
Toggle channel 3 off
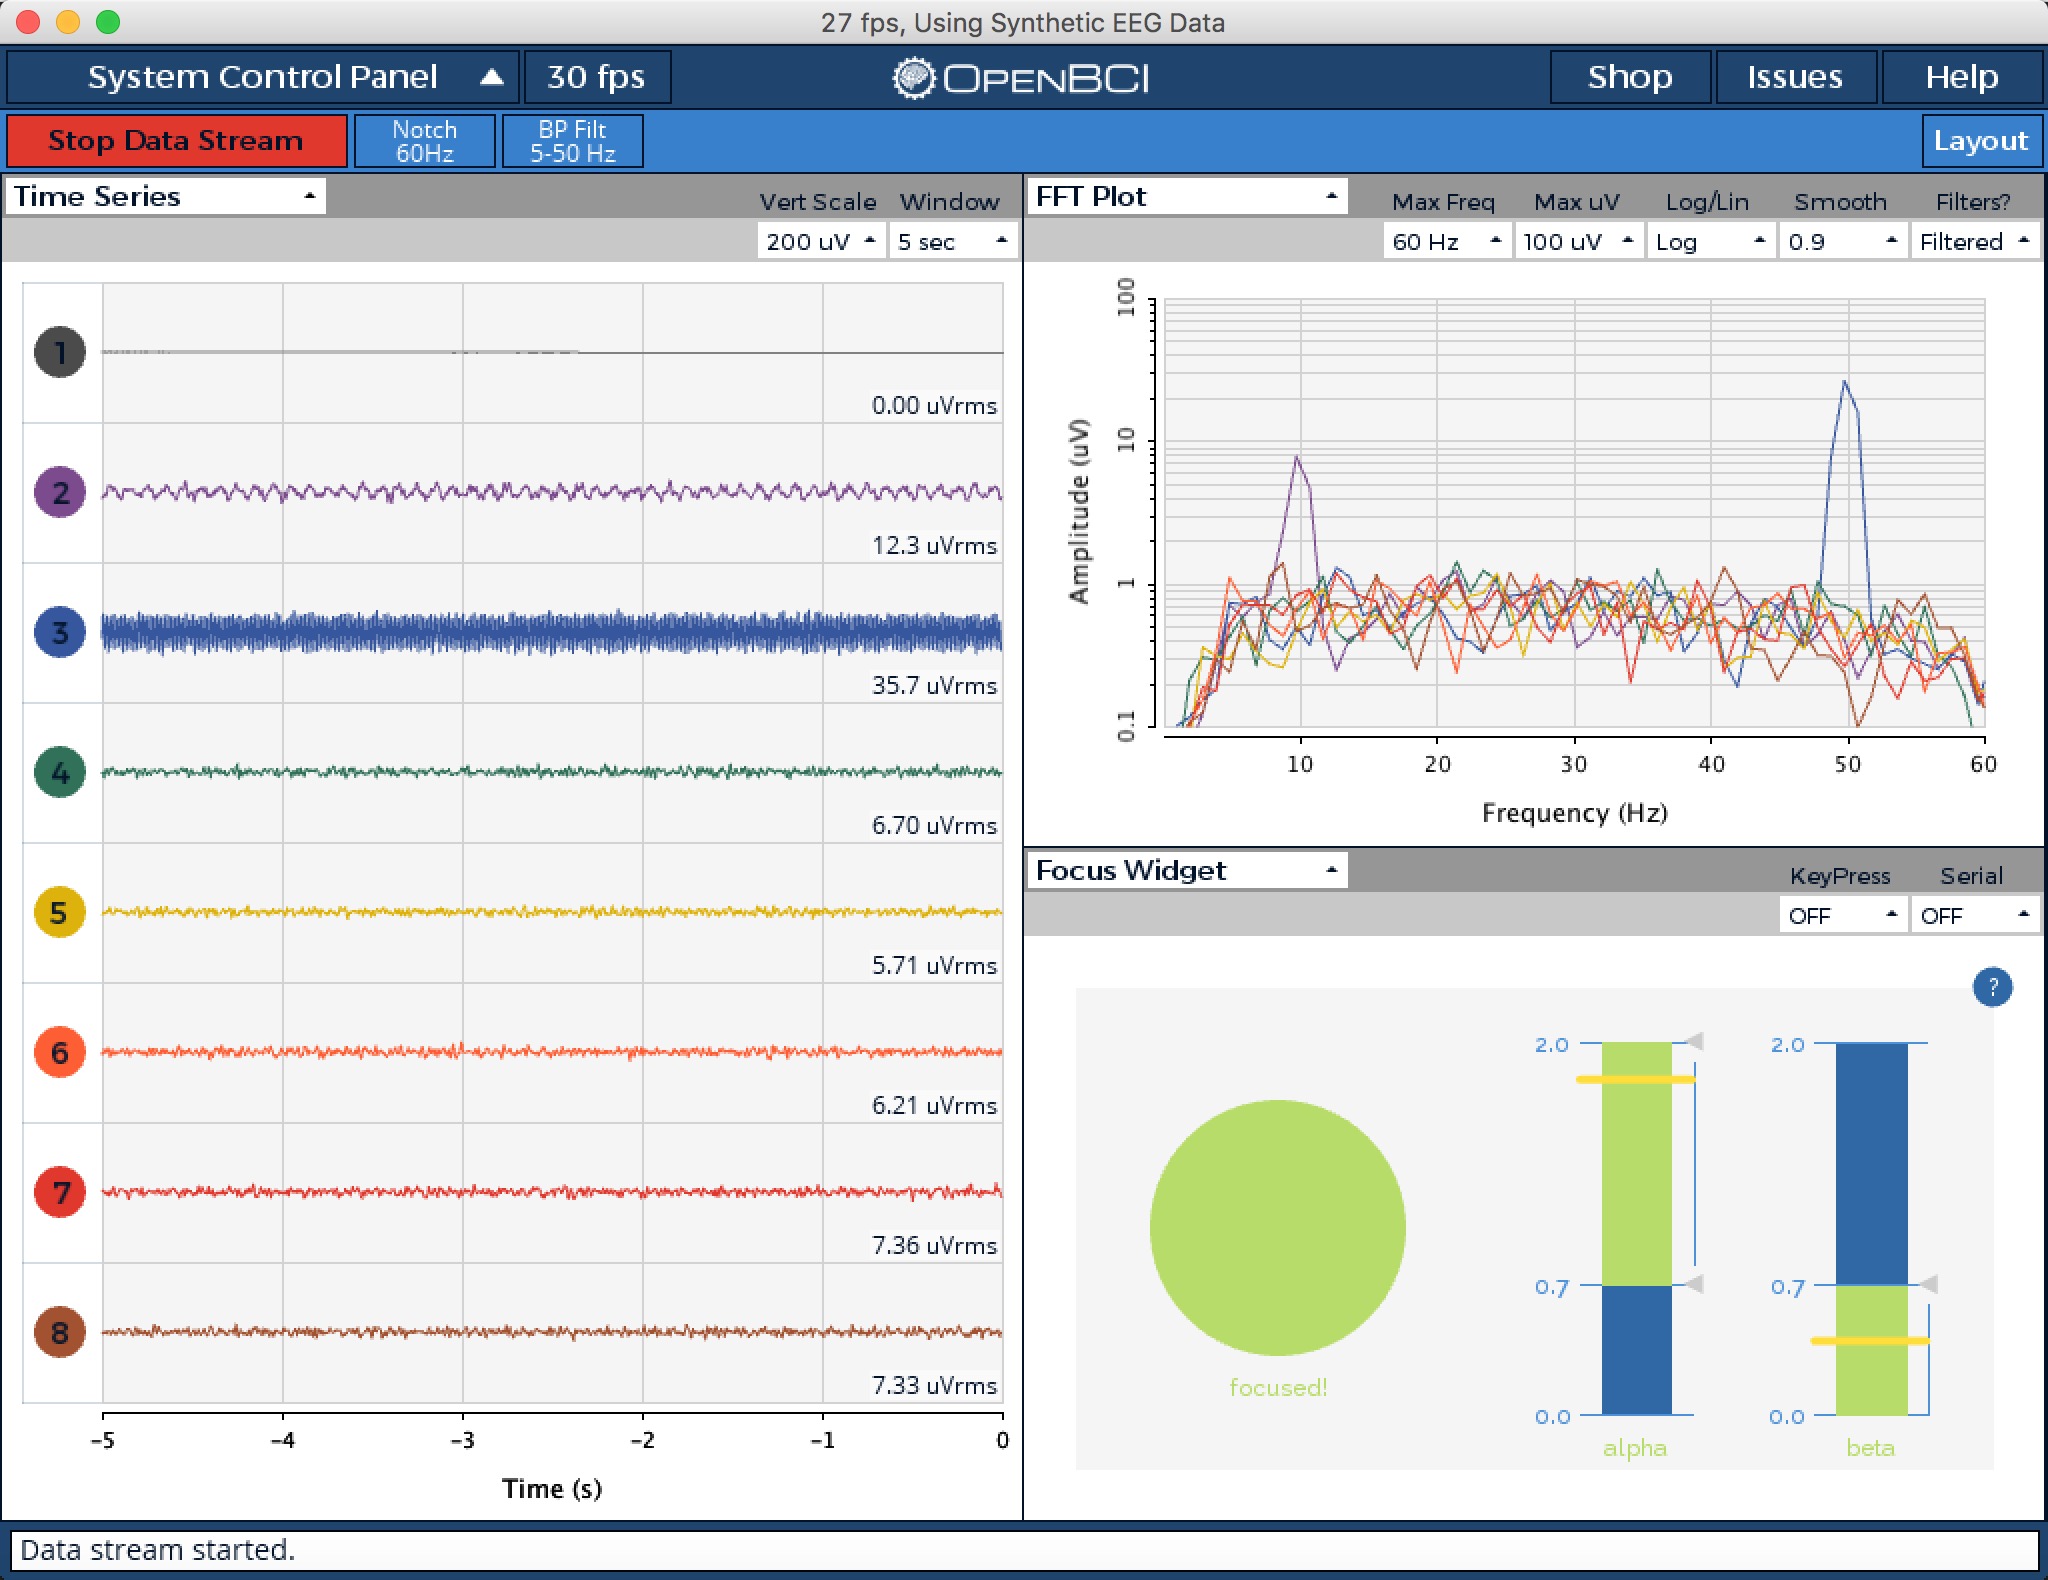pyautogui.click(x=60, y=631)
